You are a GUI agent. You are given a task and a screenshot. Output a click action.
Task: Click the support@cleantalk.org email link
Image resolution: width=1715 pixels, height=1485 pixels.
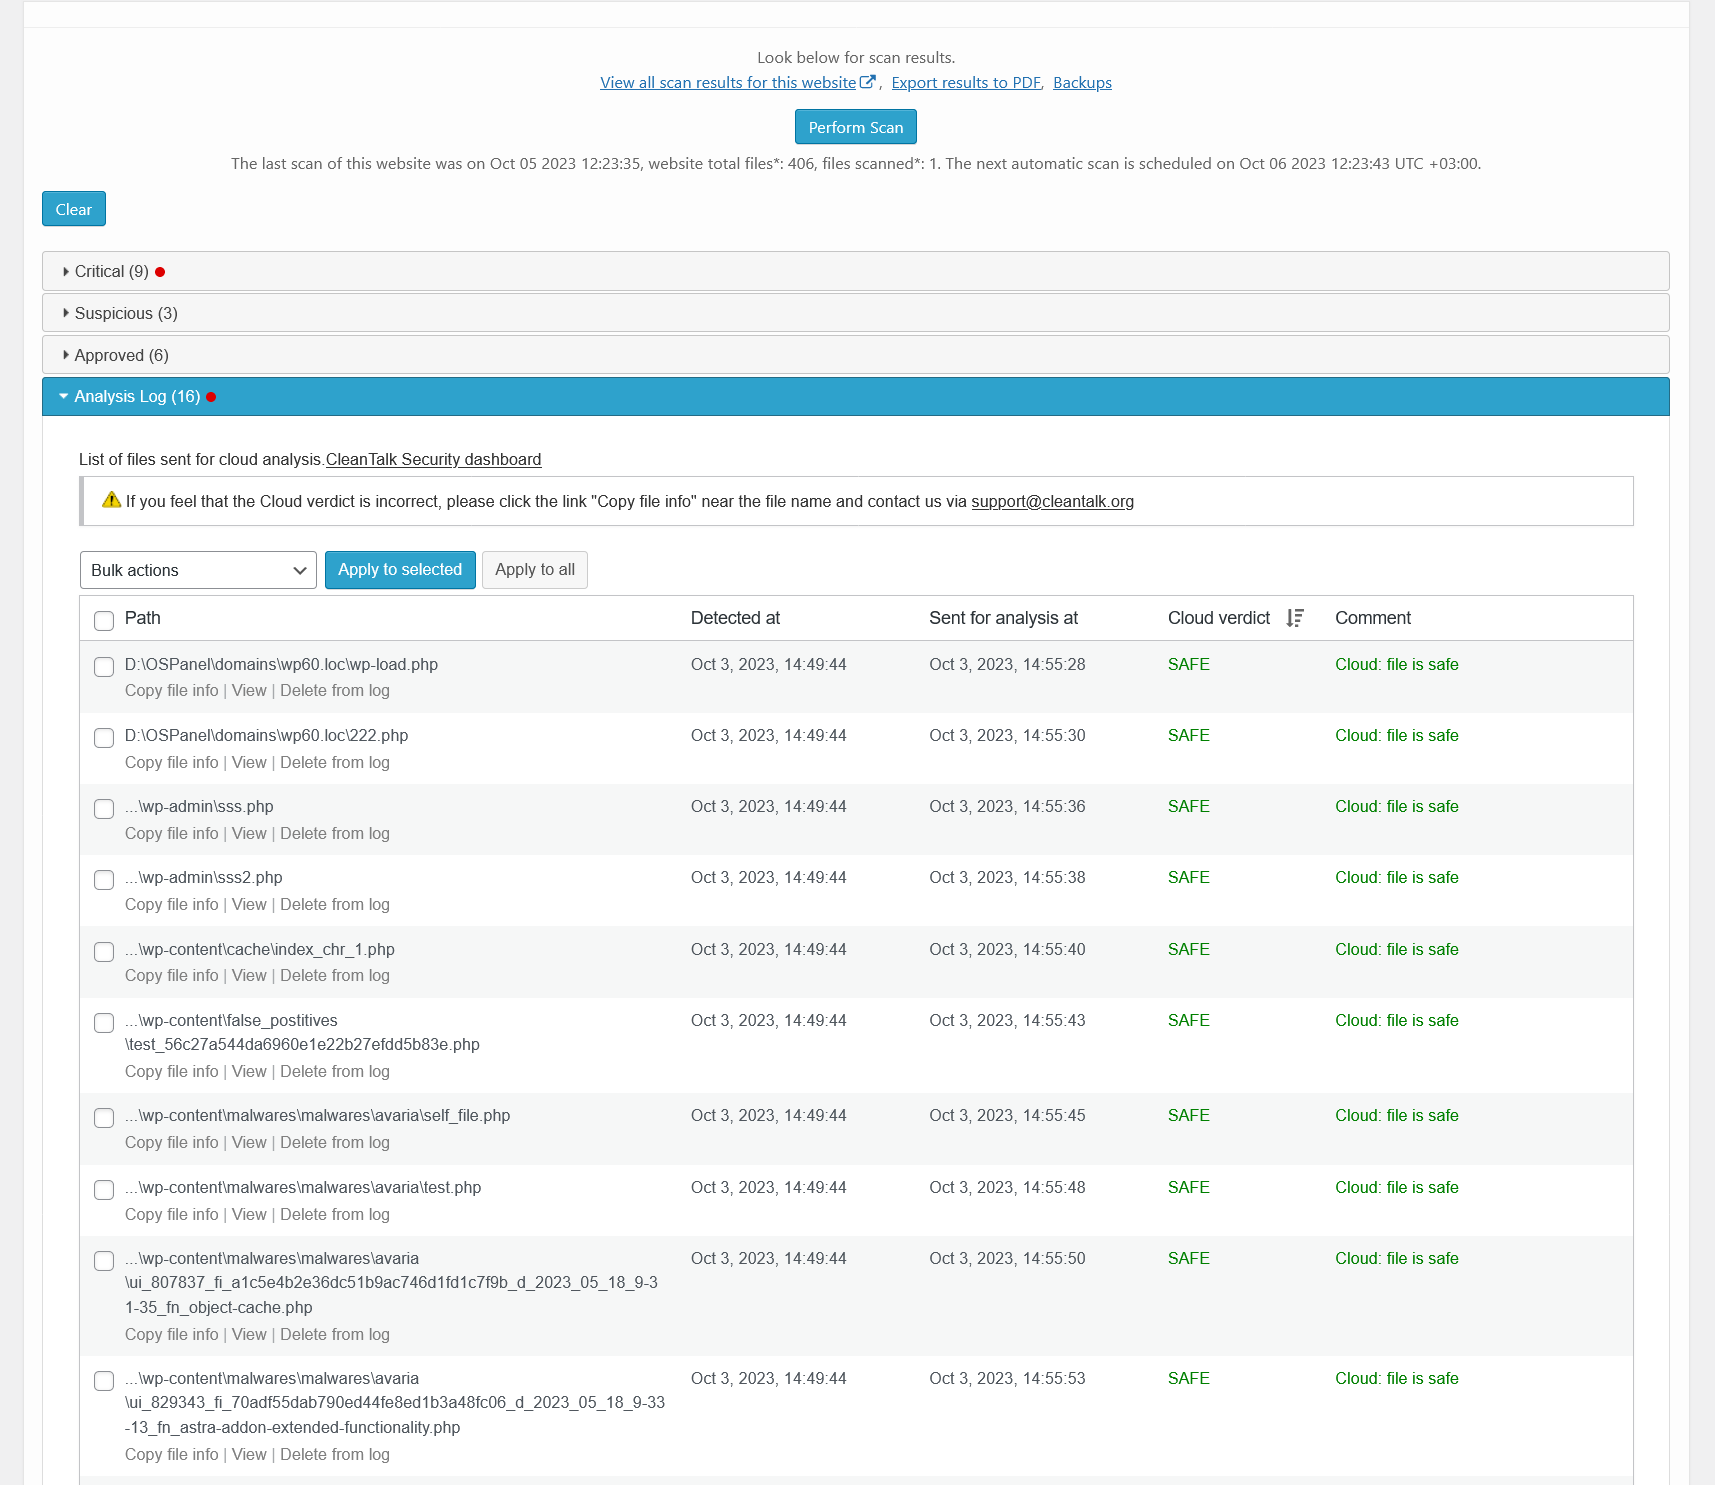(1052, 501)
